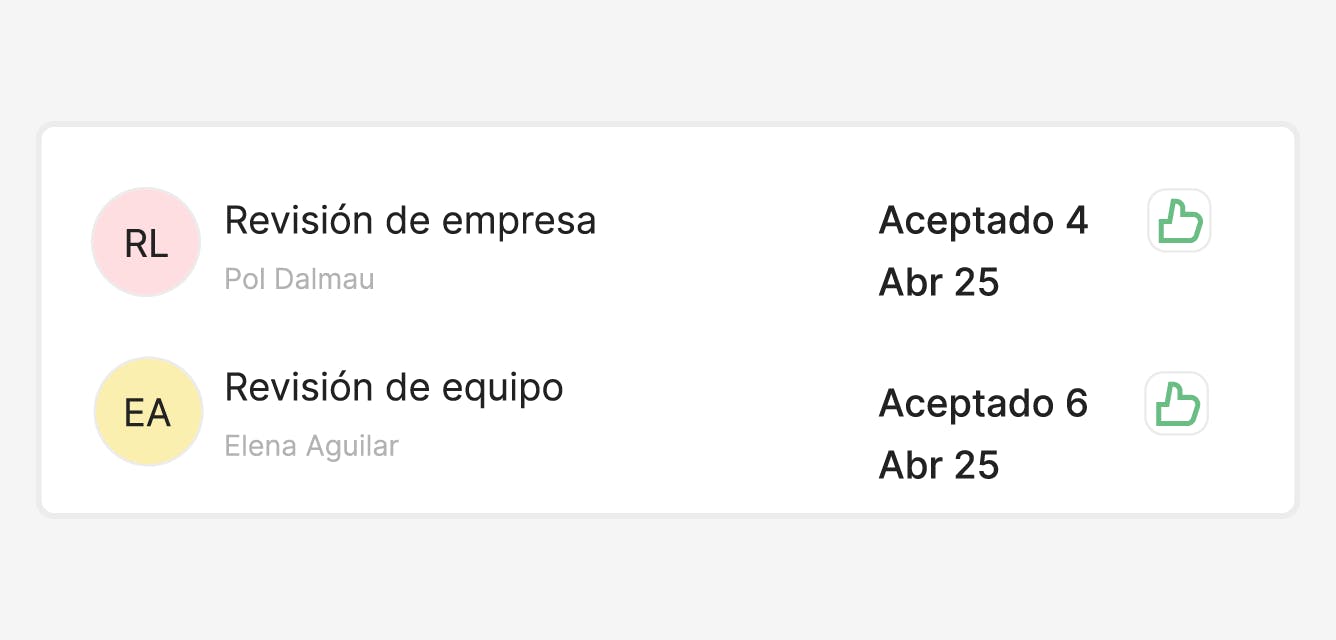Open the RL pink avatar
Screen dimensions: 1336x640
click(146, 242)
